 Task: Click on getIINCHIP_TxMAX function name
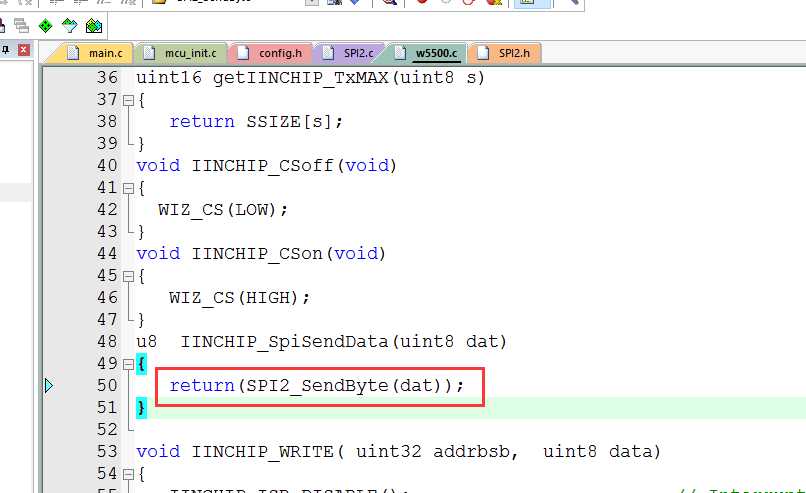click(x=300, y=78)
